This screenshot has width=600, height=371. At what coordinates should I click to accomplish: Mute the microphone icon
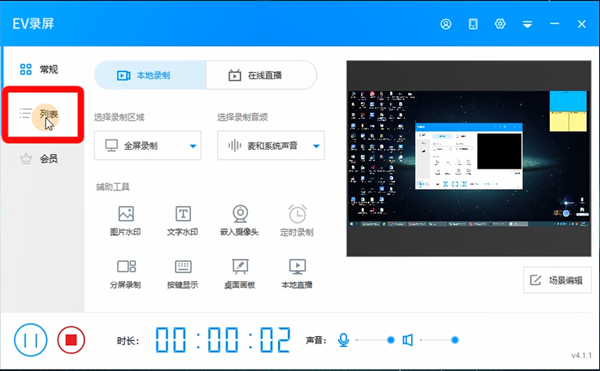[343, 340]
